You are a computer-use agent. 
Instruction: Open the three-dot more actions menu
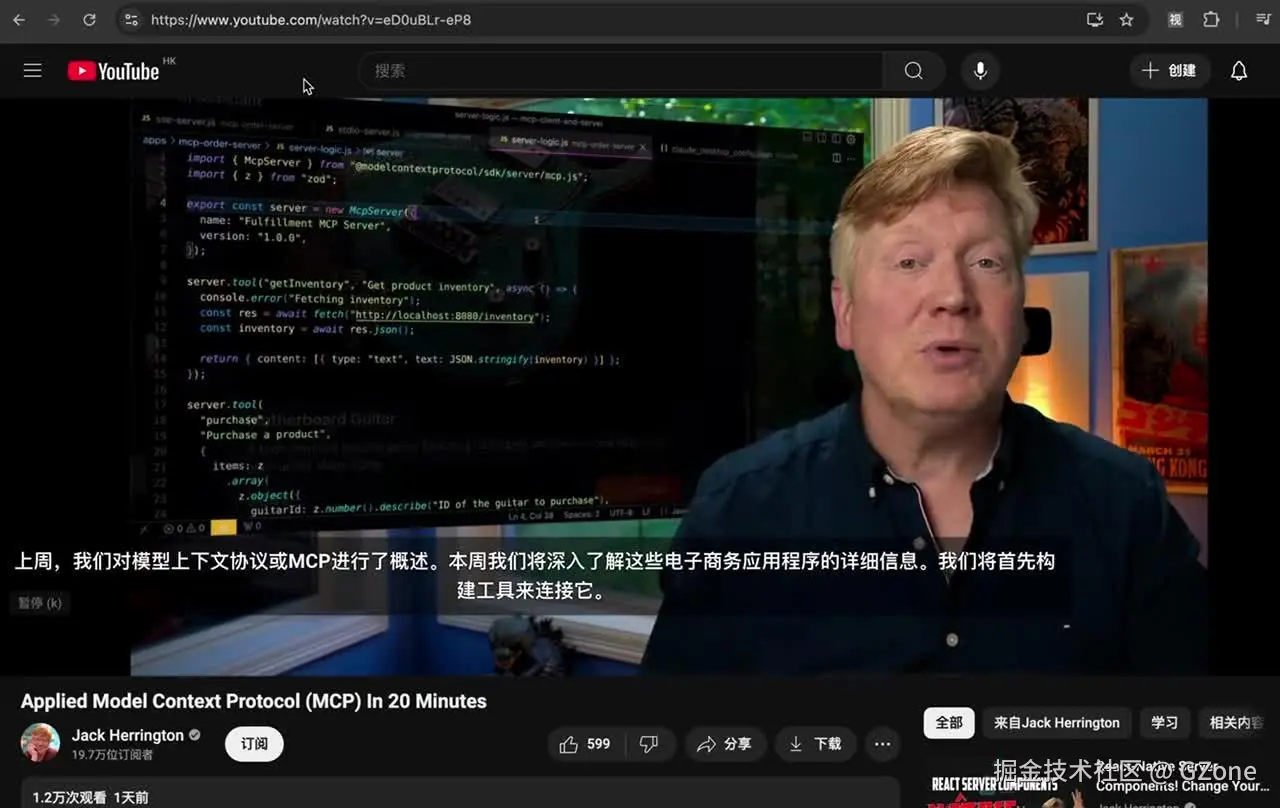coord(882,744)
